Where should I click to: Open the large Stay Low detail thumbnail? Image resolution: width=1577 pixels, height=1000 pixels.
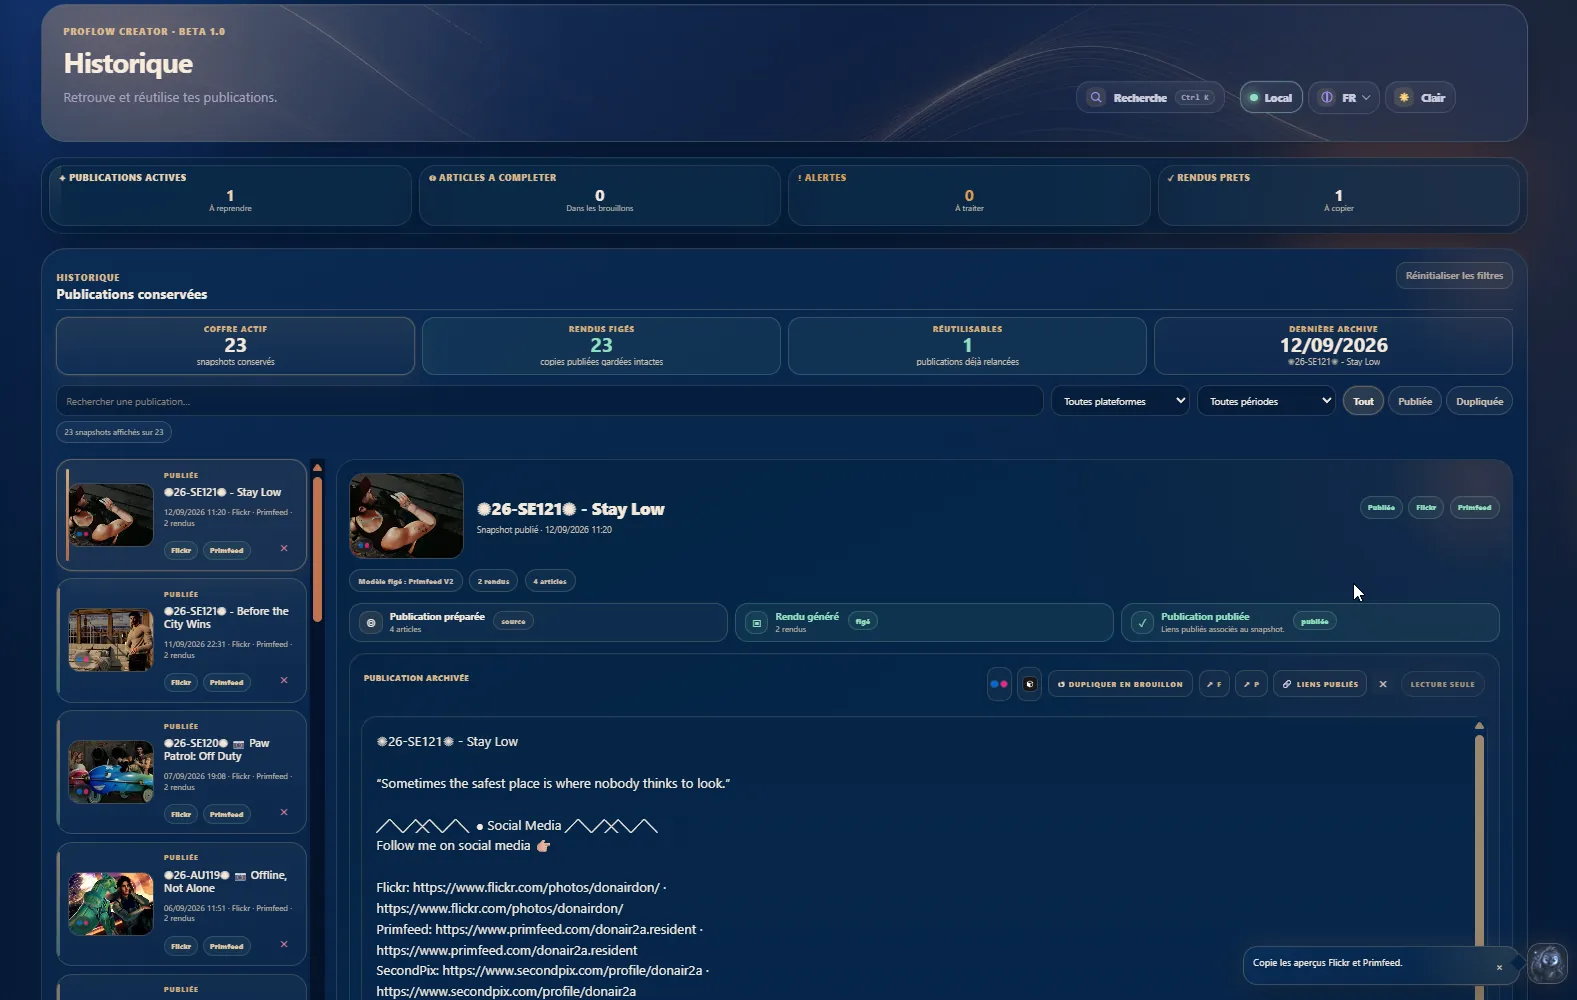(x=406, y=515)
